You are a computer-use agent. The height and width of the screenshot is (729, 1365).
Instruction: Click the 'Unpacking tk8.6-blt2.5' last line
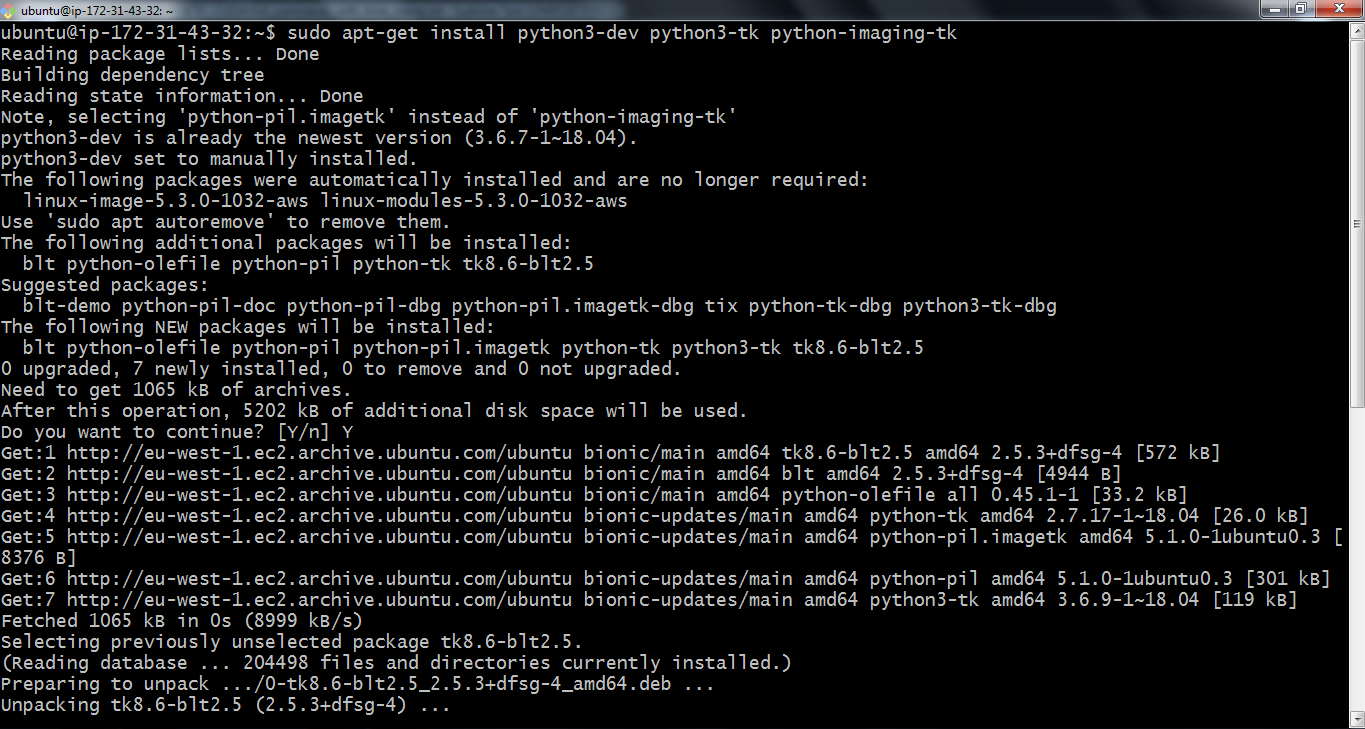pyautogui.click(x=225, y=705)
